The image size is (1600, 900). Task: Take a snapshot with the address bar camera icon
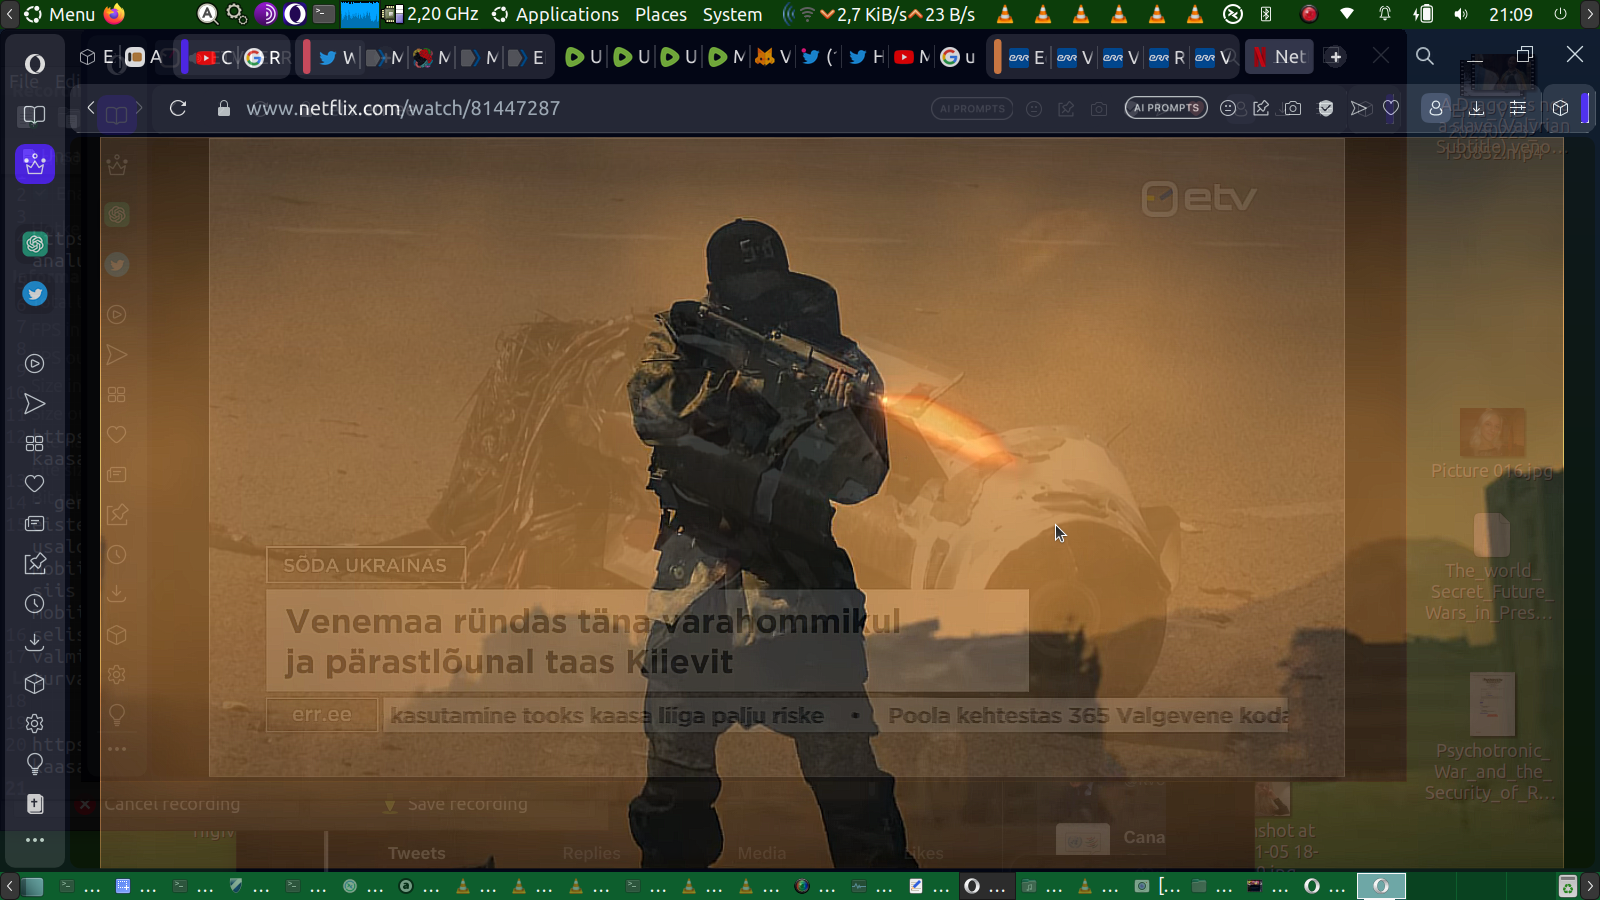click(x=1293, y=108)
